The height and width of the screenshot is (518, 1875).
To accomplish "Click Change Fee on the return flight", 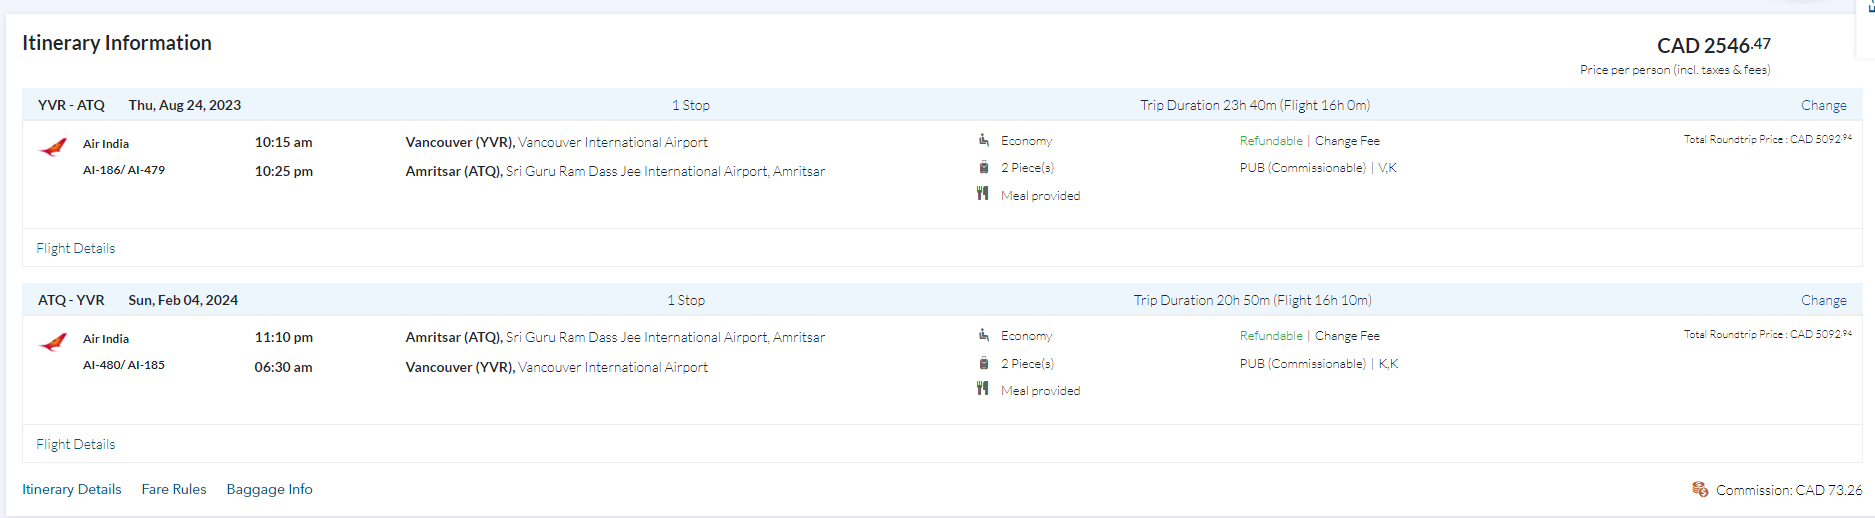I will (x=1347, y=336).
